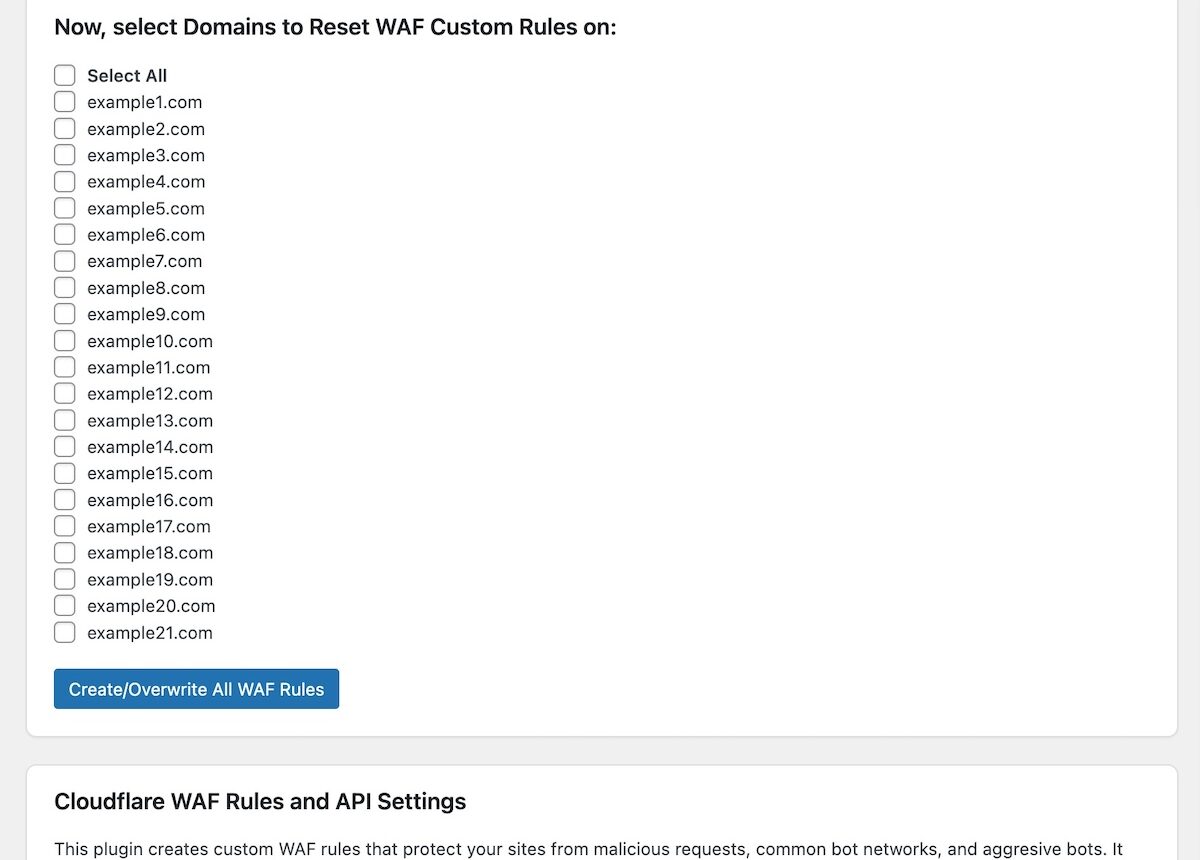Enable example3.com for WAF rule reset

(x=64, y=154)
